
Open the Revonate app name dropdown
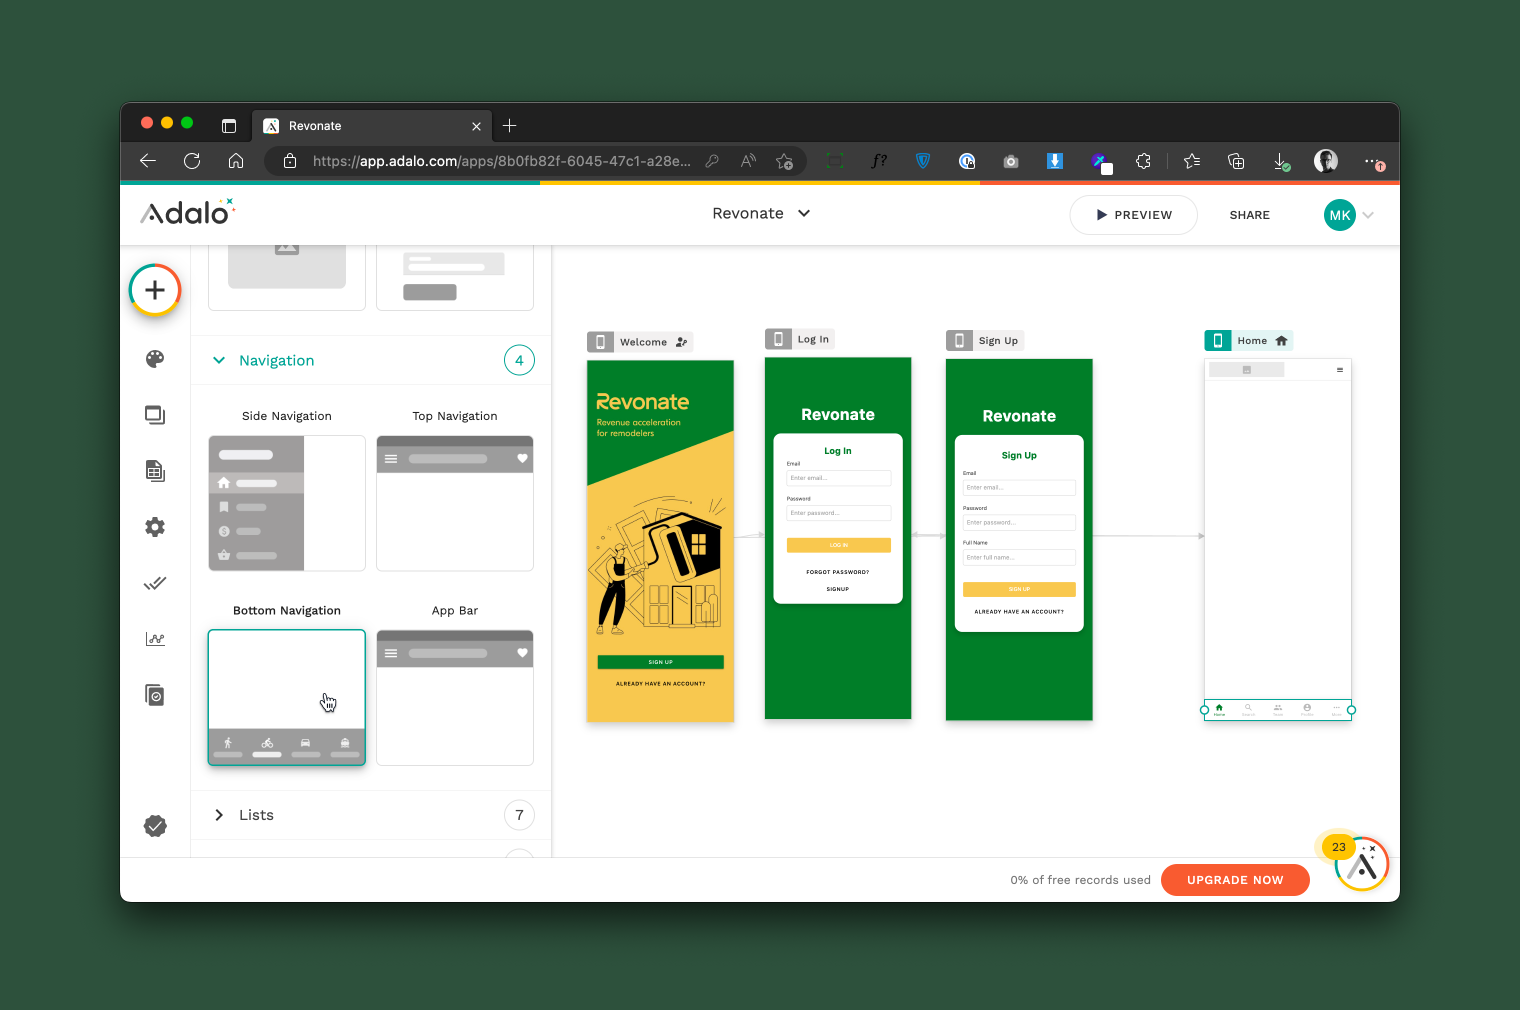(x=761, y=213)
